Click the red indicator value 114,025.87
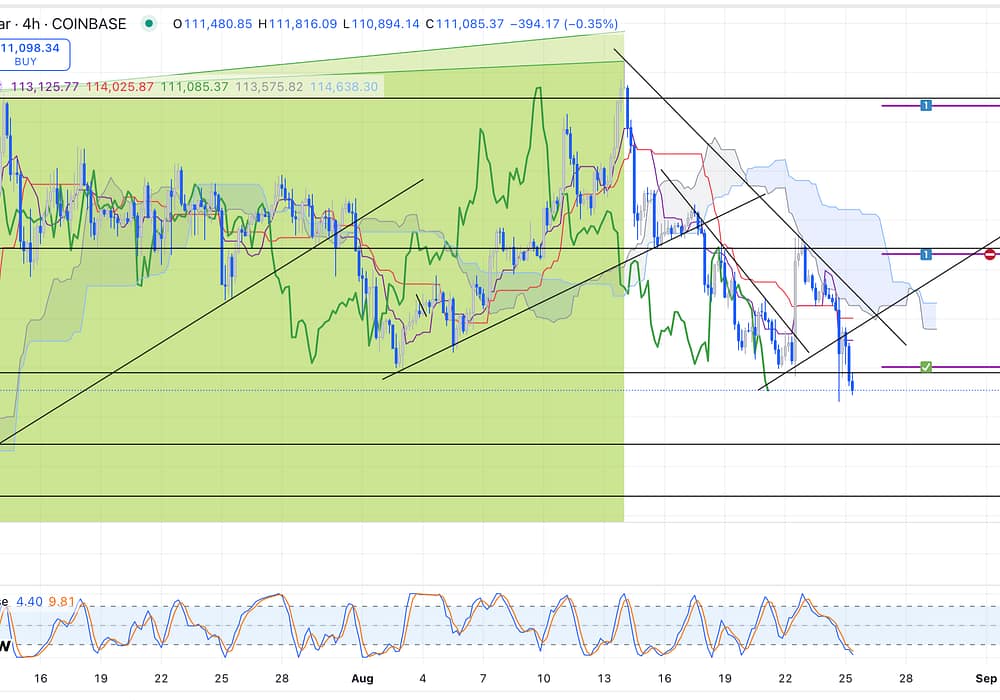The height and width of the screenshot is (700, 1000). click(119, 87)
